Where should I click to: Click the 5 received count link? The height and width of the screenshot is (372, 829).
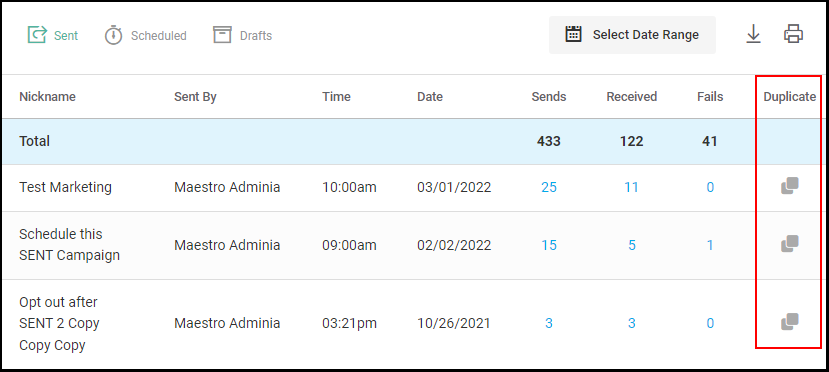coord(632,245)
